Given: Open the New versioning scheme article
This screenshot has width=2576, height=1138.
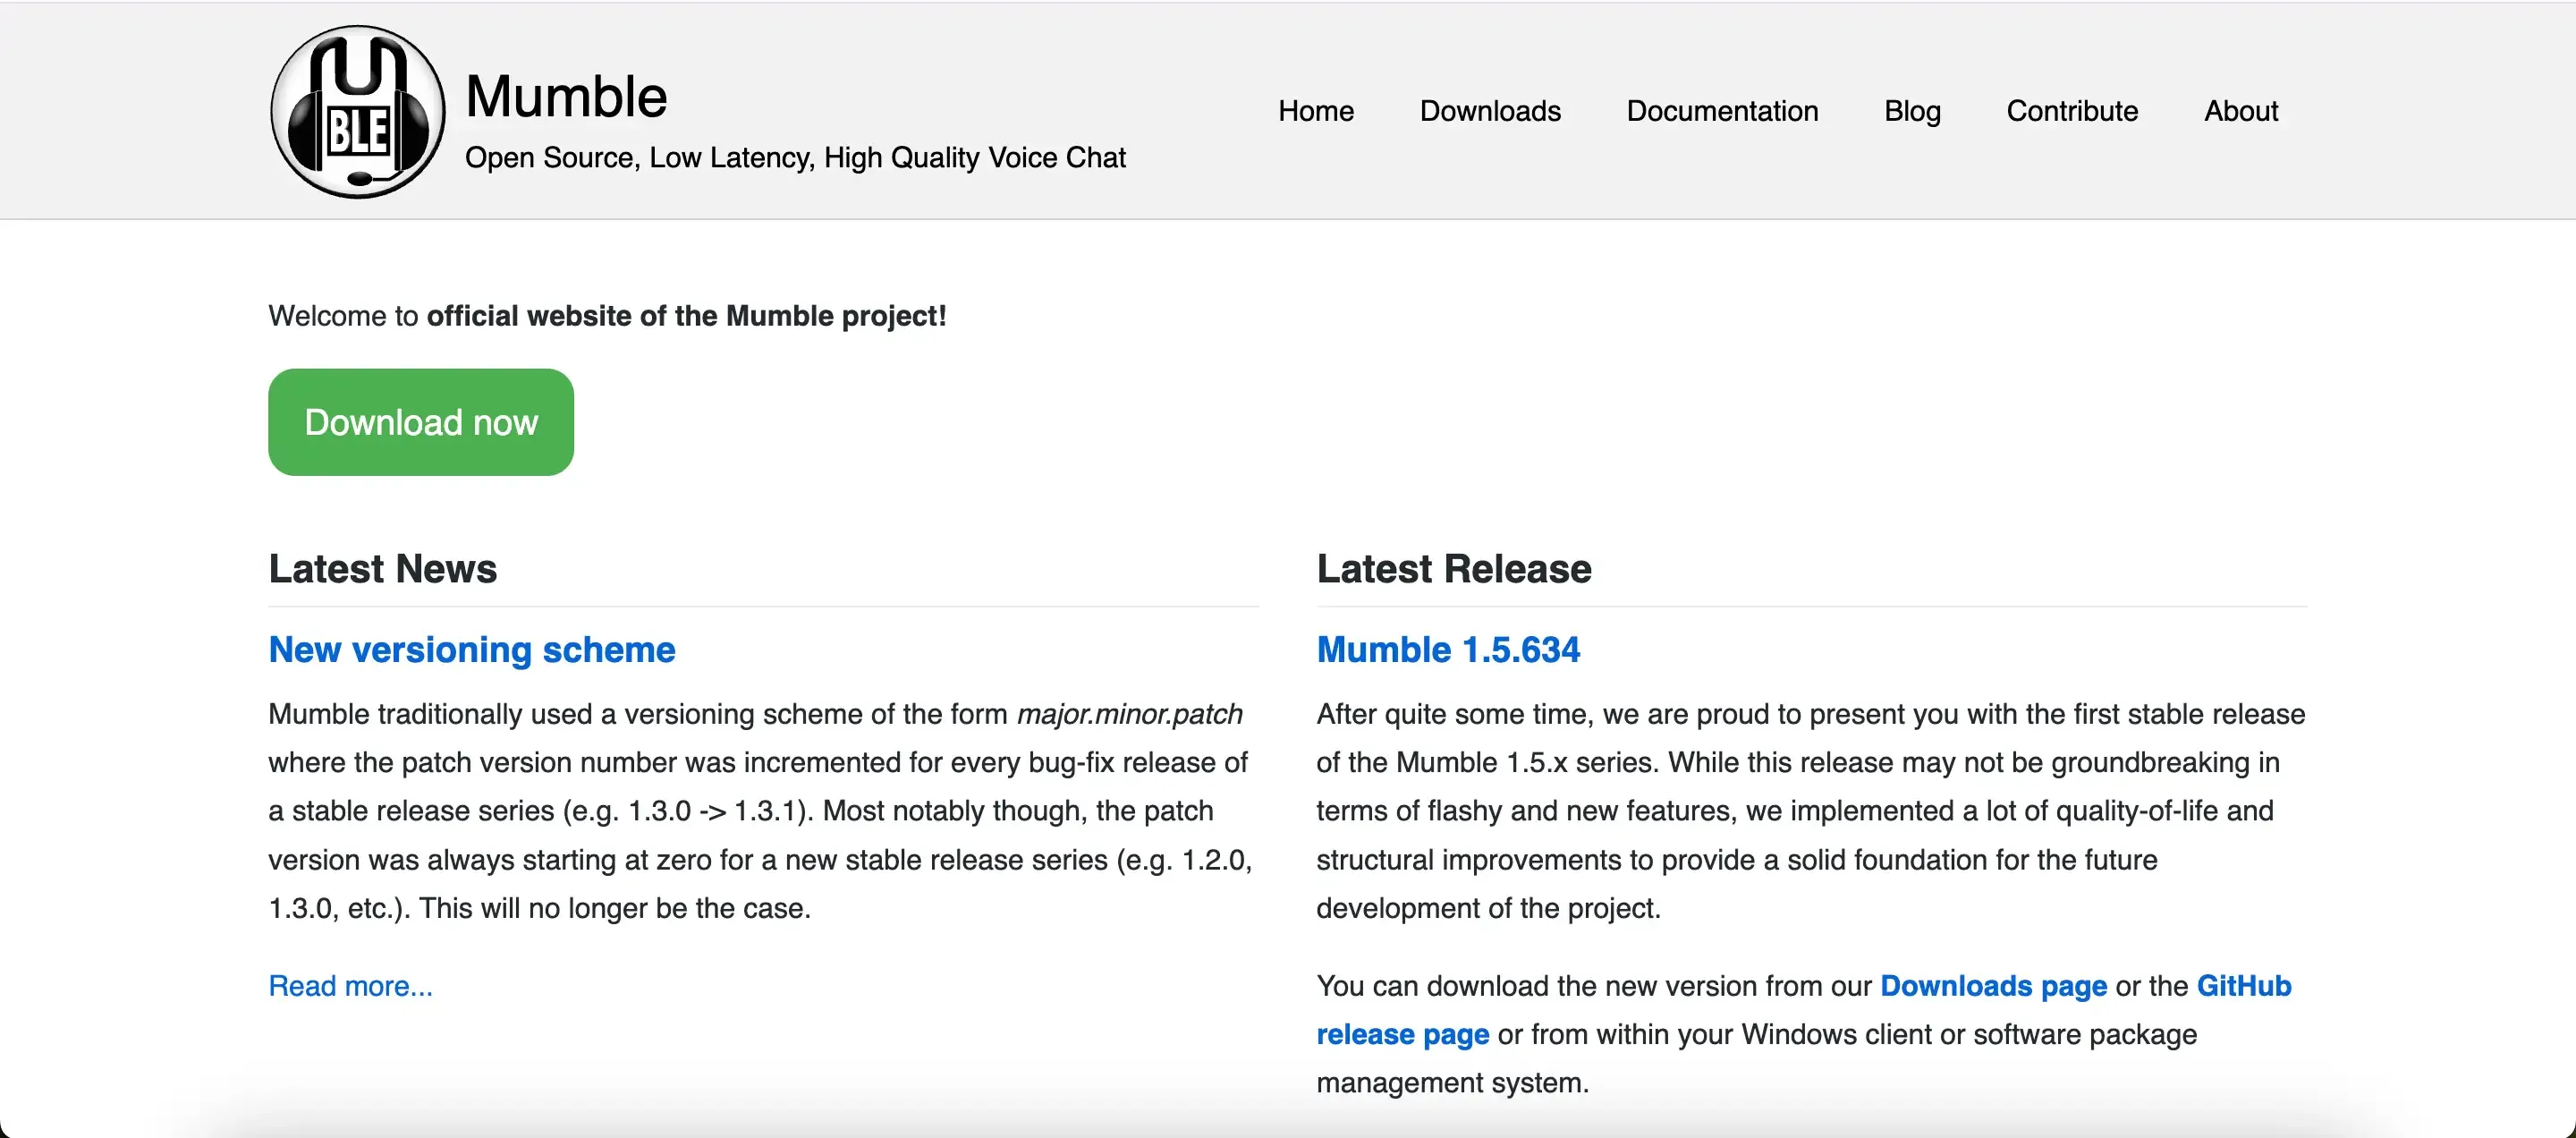Looking at the screenshot, I should coord(472,650).
